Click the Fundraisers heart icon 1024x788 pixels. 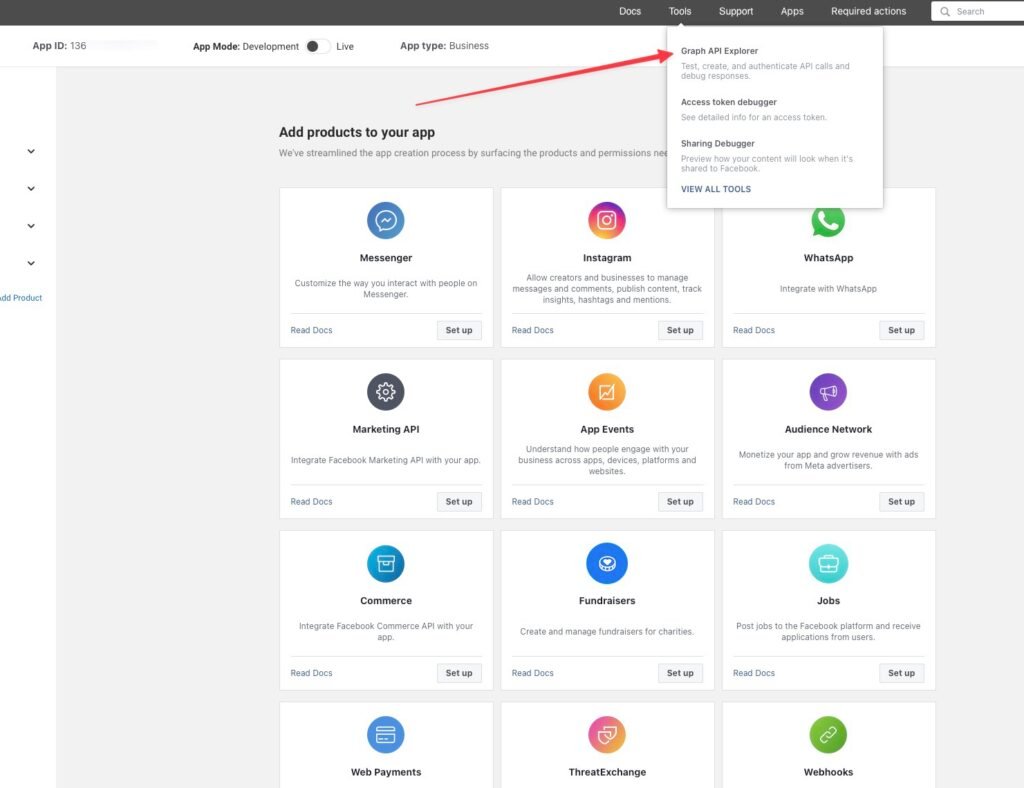tap(607, 563)
